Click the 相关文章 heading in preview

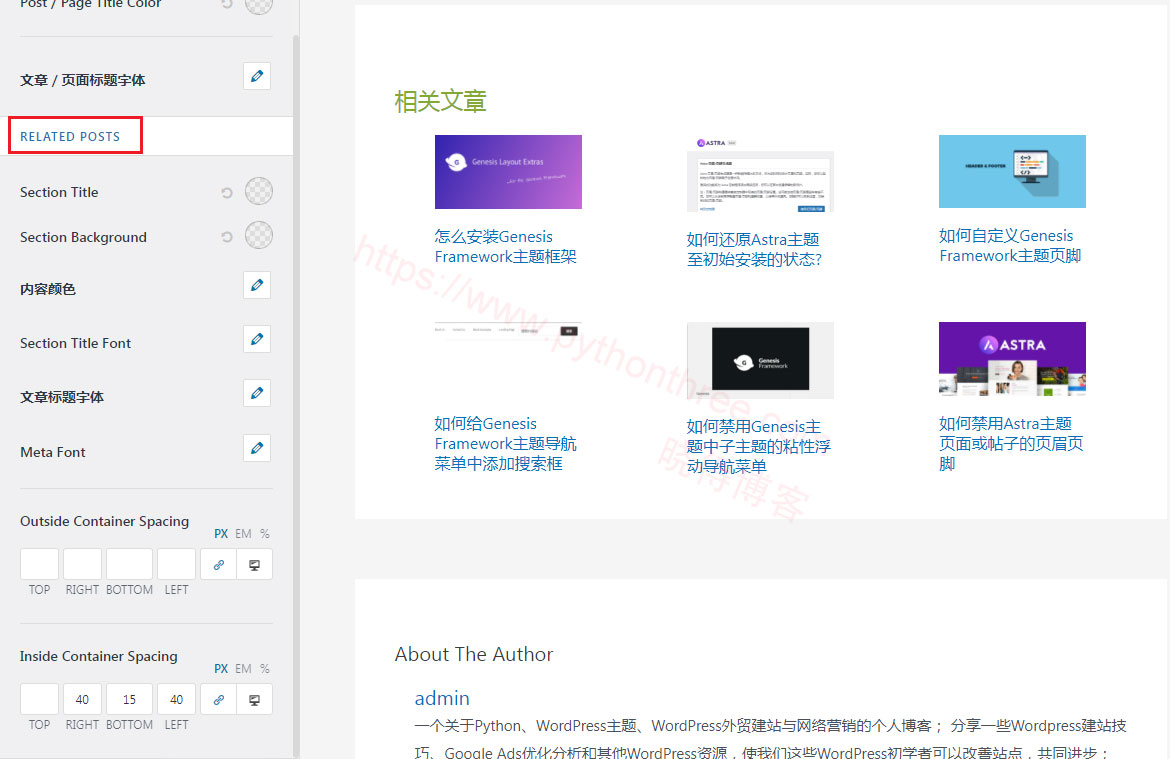pyautogui.click(x=440, y=101)
